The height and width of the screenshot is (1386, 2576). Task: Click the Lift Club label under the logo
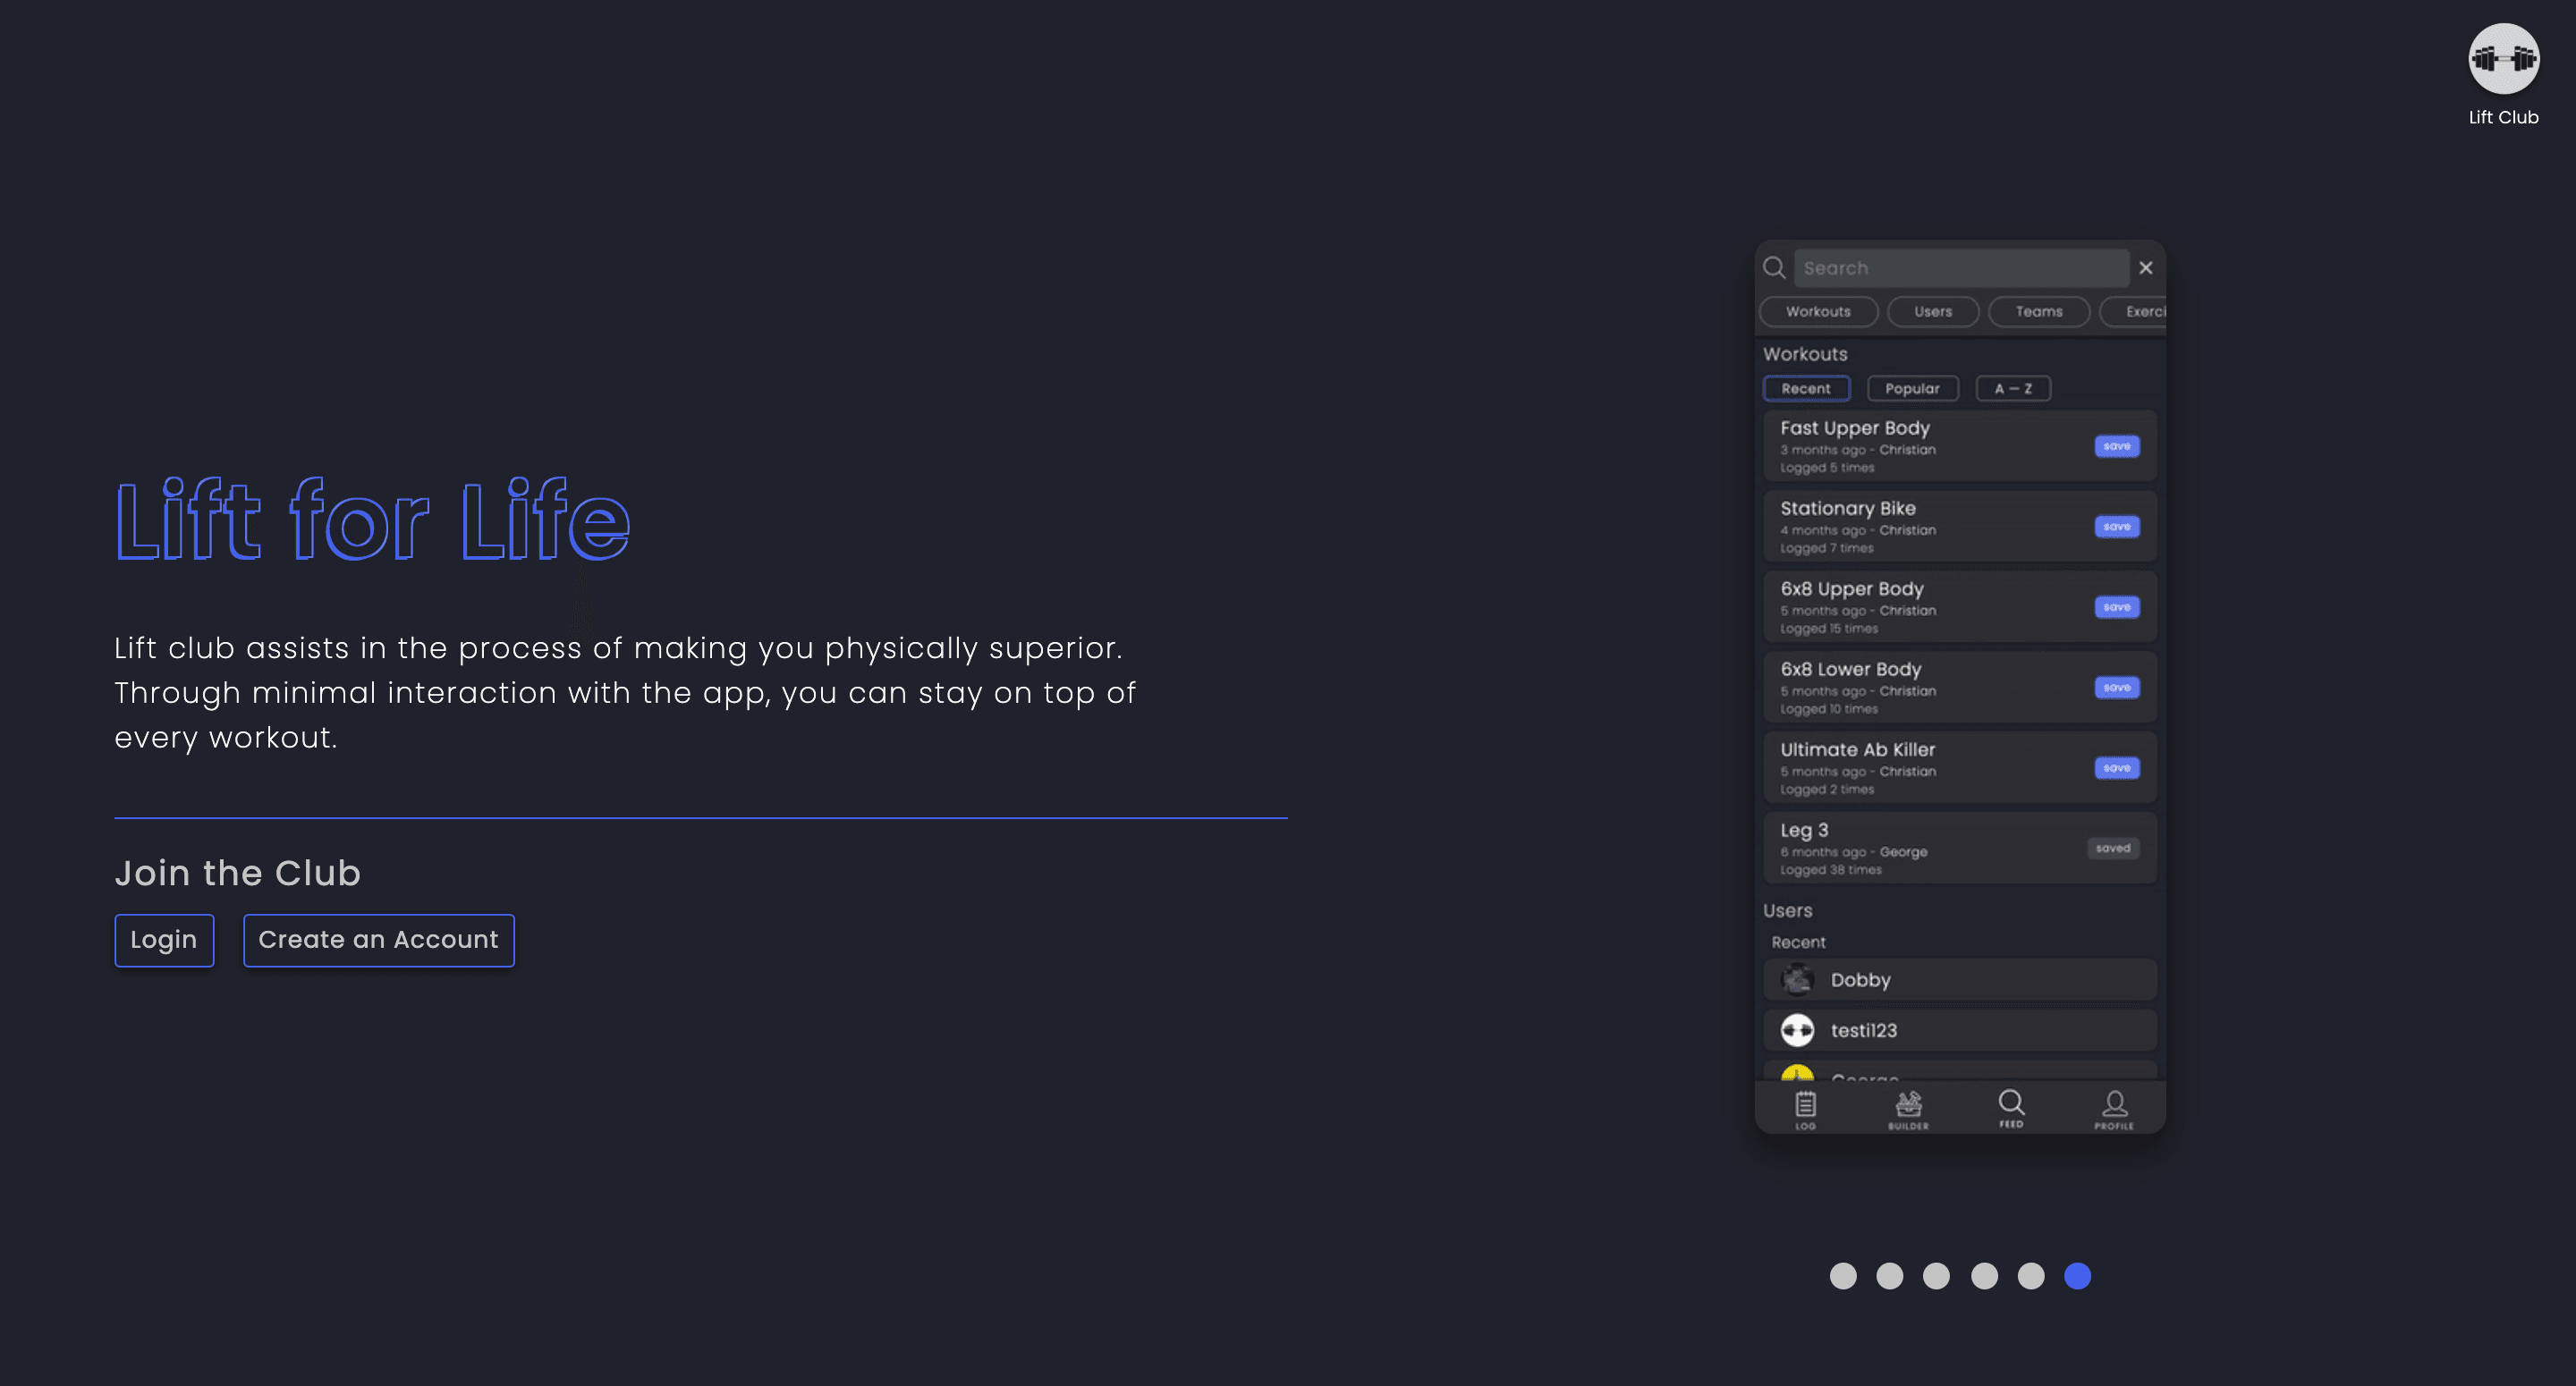(2504, 117)
